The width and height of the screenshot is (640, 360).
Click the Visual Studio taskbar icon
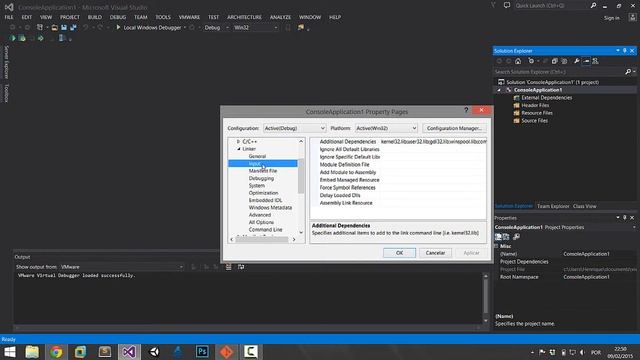(129, 352)
